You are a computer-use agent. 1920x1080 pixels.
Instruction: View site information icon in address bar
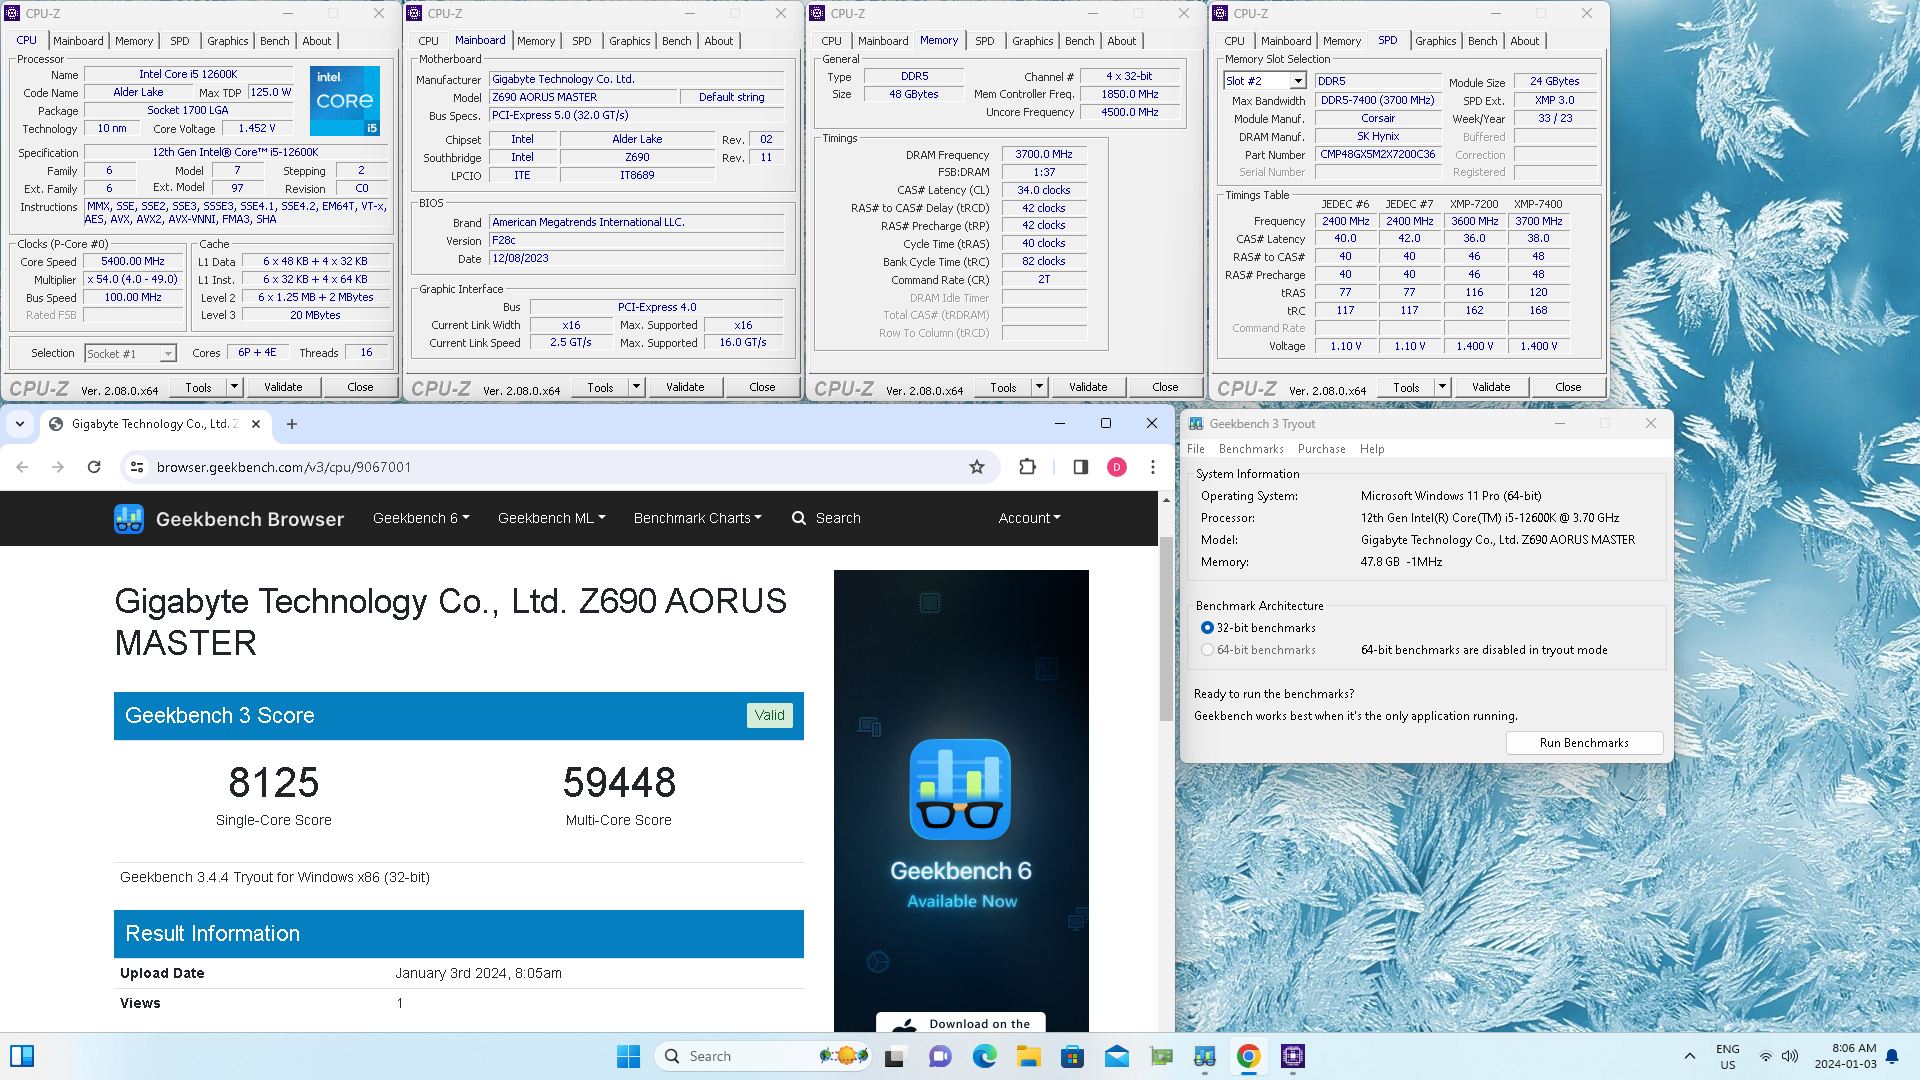(138, 467)
